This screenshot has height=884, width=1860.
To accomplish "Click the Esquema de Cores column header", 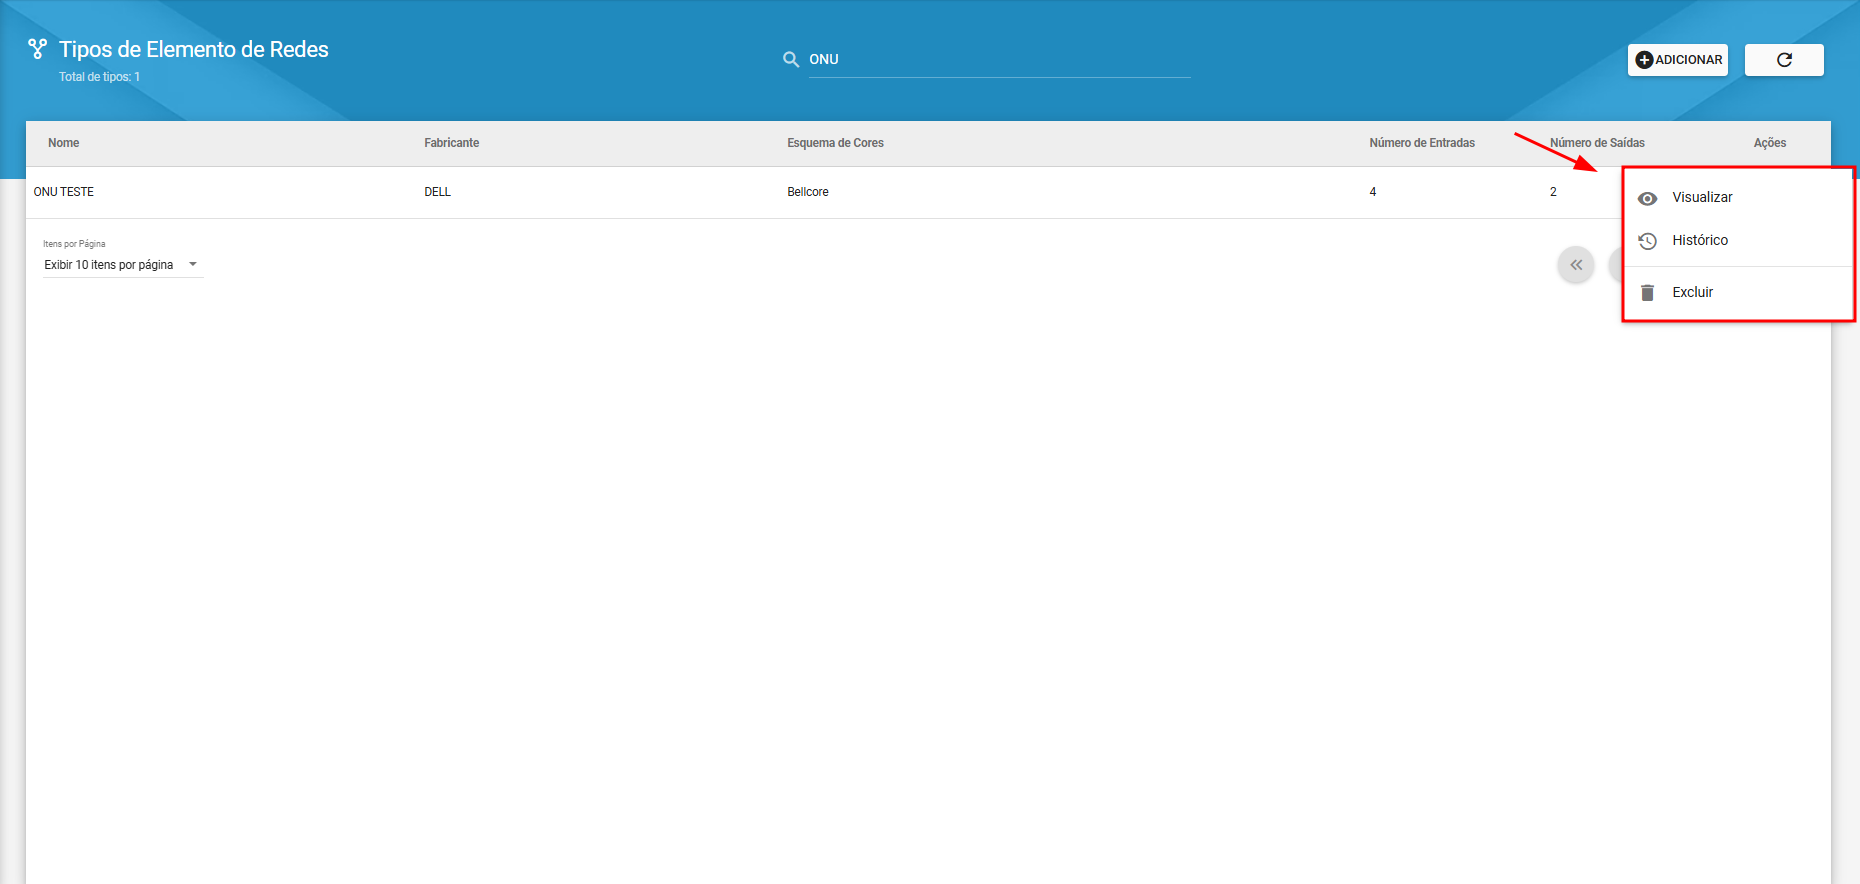I will click(835, 143).
